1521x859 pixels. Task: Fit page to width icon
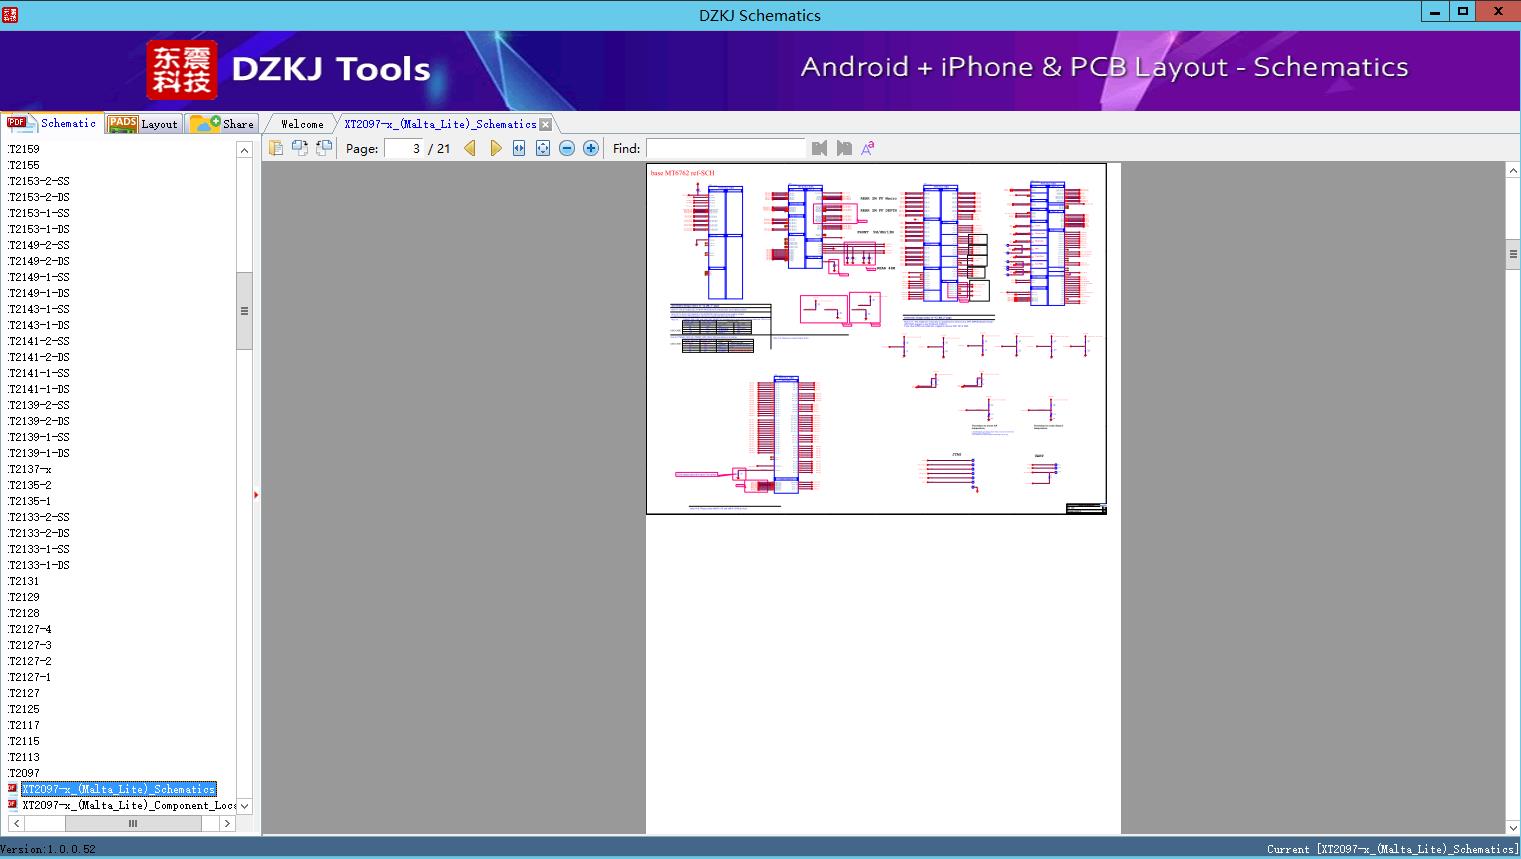tap(519, 148)
